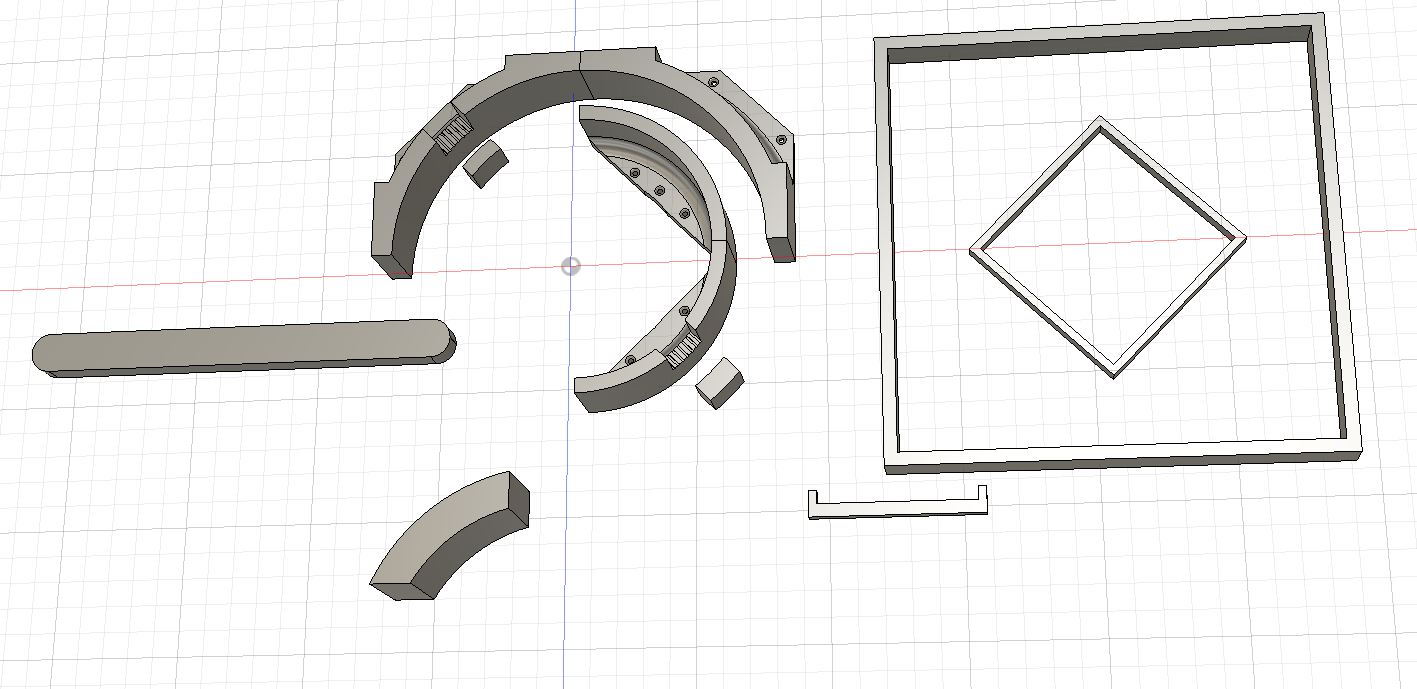Select the detached solid curved arc block
The width and height of the screenshot is (1417, 689).
click(x=450, y=536)
